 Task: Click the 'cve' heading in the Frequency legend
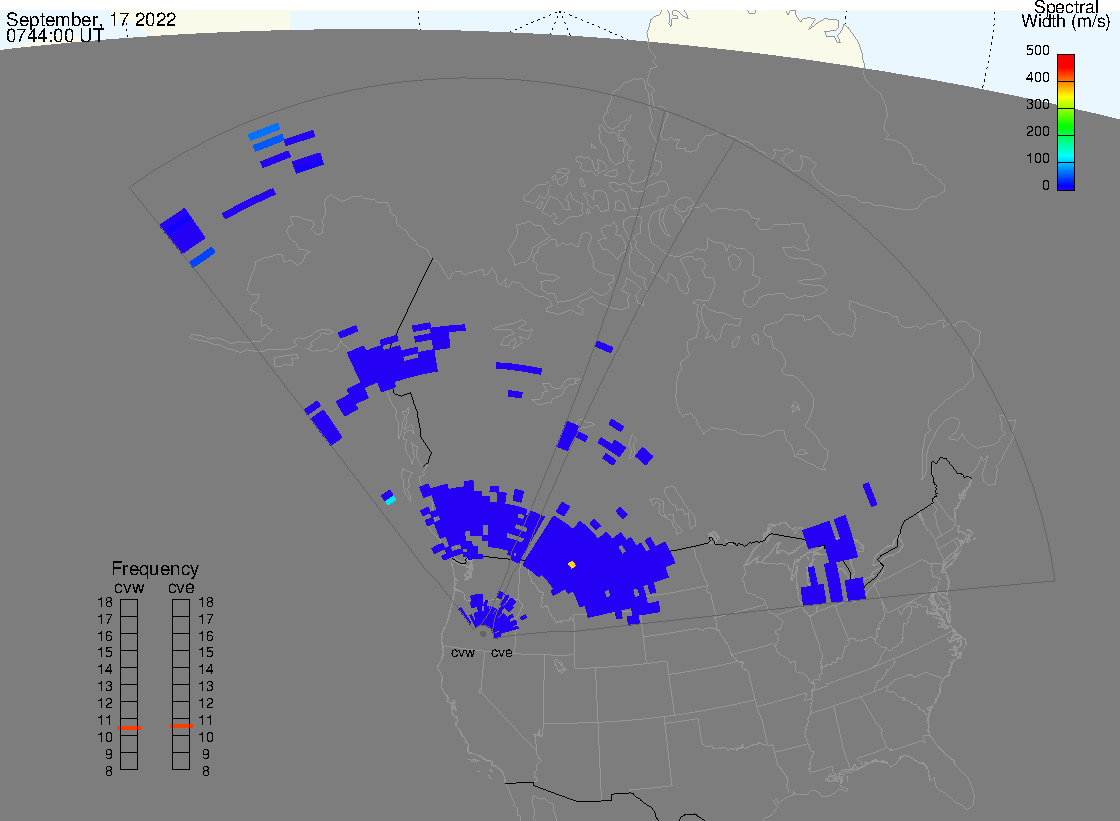(x=181, y=587)
